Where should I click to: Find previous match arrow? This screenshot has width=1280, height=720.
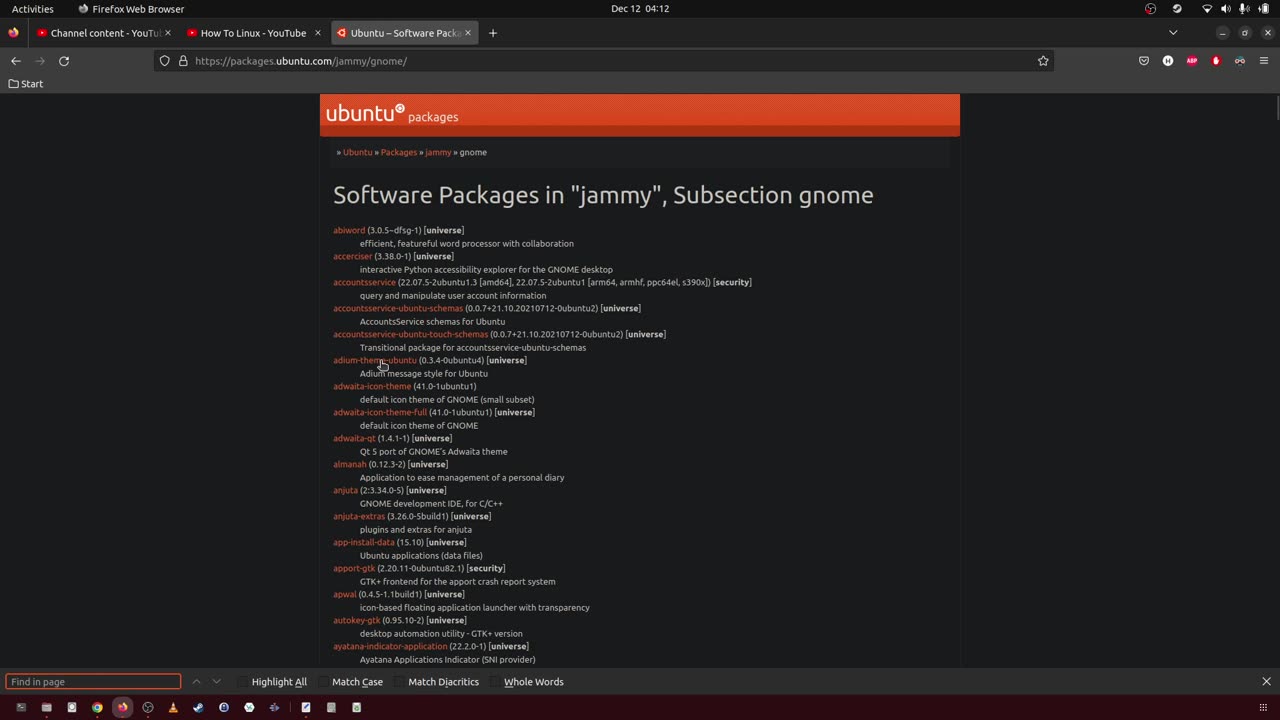196,682
